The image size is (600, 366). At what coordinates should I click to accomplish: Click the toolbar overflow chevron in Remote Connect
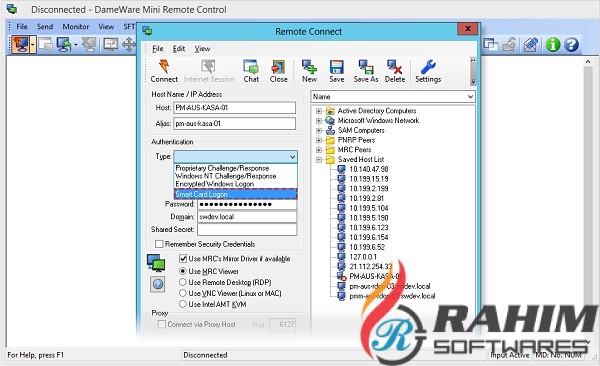(x=473, y=60)
